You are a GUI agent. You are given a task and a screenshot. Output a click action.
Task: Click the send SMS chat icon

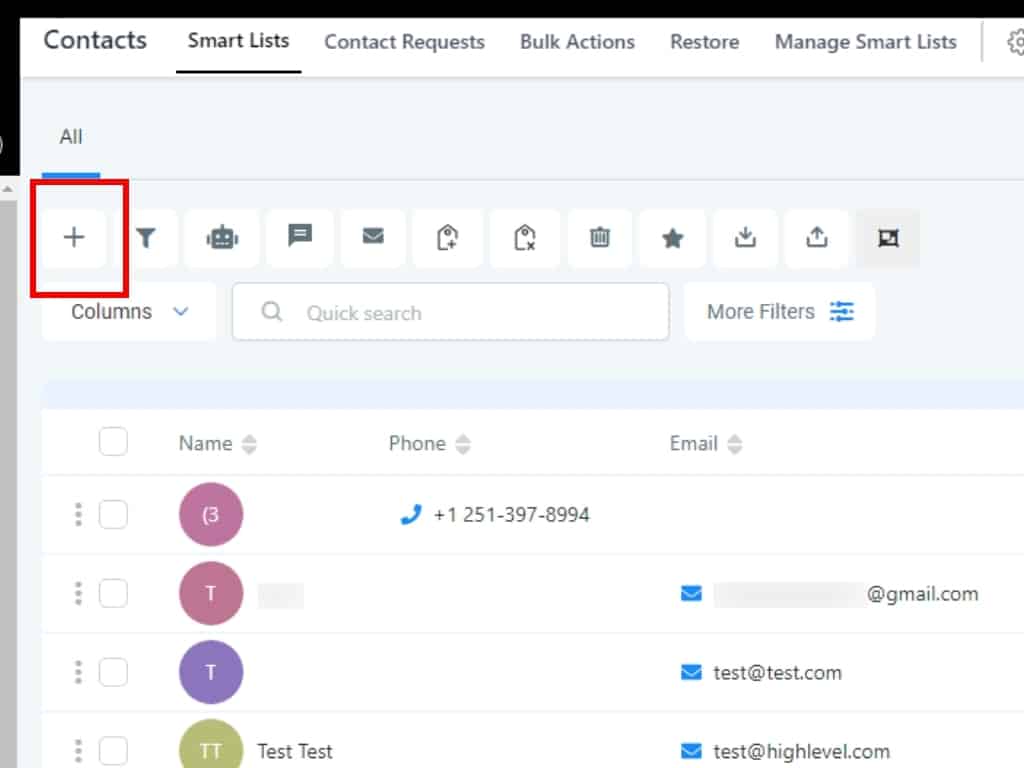point(299,237)
